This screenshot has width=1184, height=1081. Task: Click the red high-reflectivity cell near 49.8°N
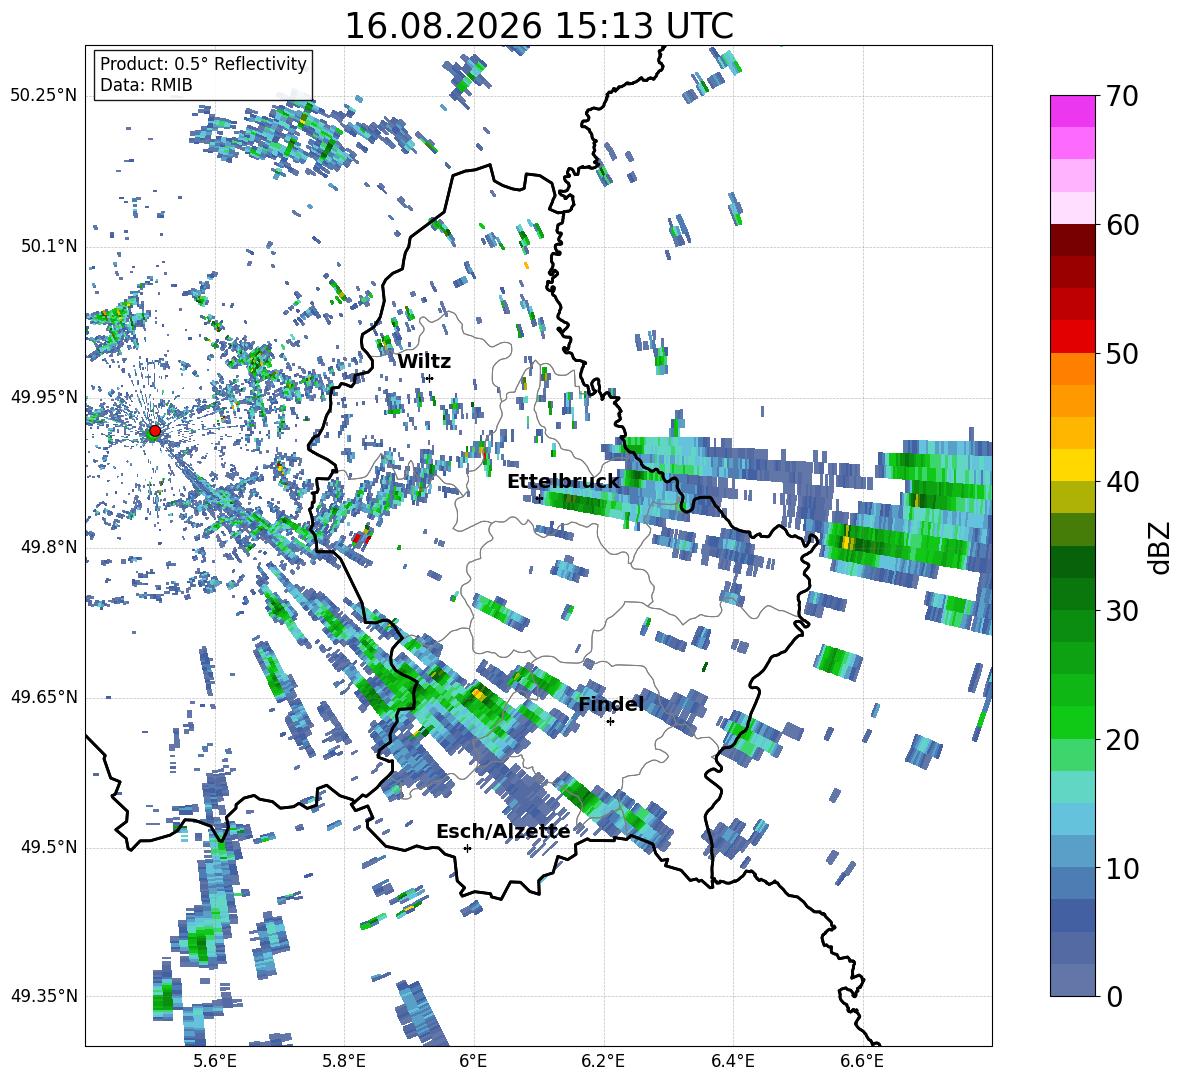click(x=361, y=538)
